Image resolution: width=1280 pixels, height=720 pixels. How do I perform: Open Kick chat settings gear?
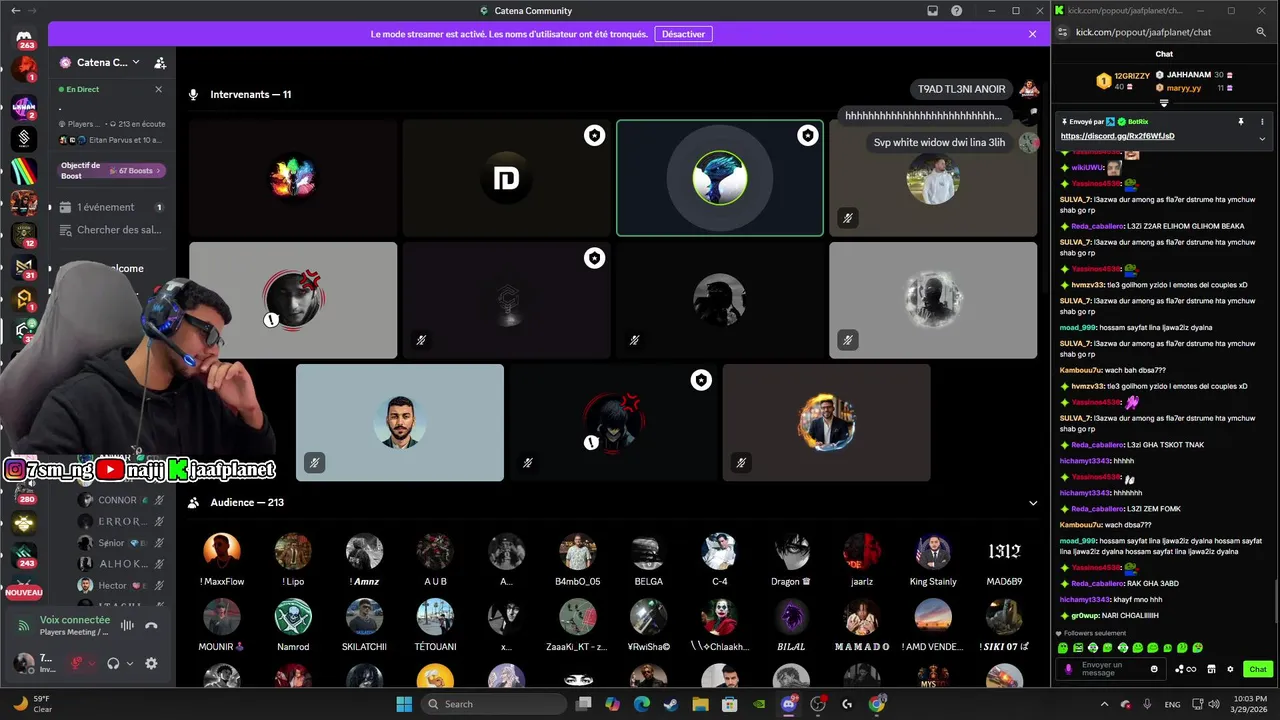point(1230,669)
